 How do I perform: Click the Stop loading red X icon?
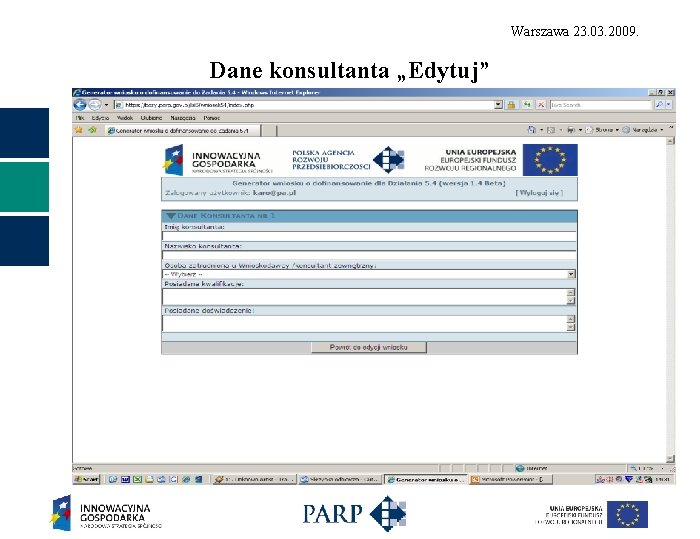pyautogui.click(x=541, y=104)
